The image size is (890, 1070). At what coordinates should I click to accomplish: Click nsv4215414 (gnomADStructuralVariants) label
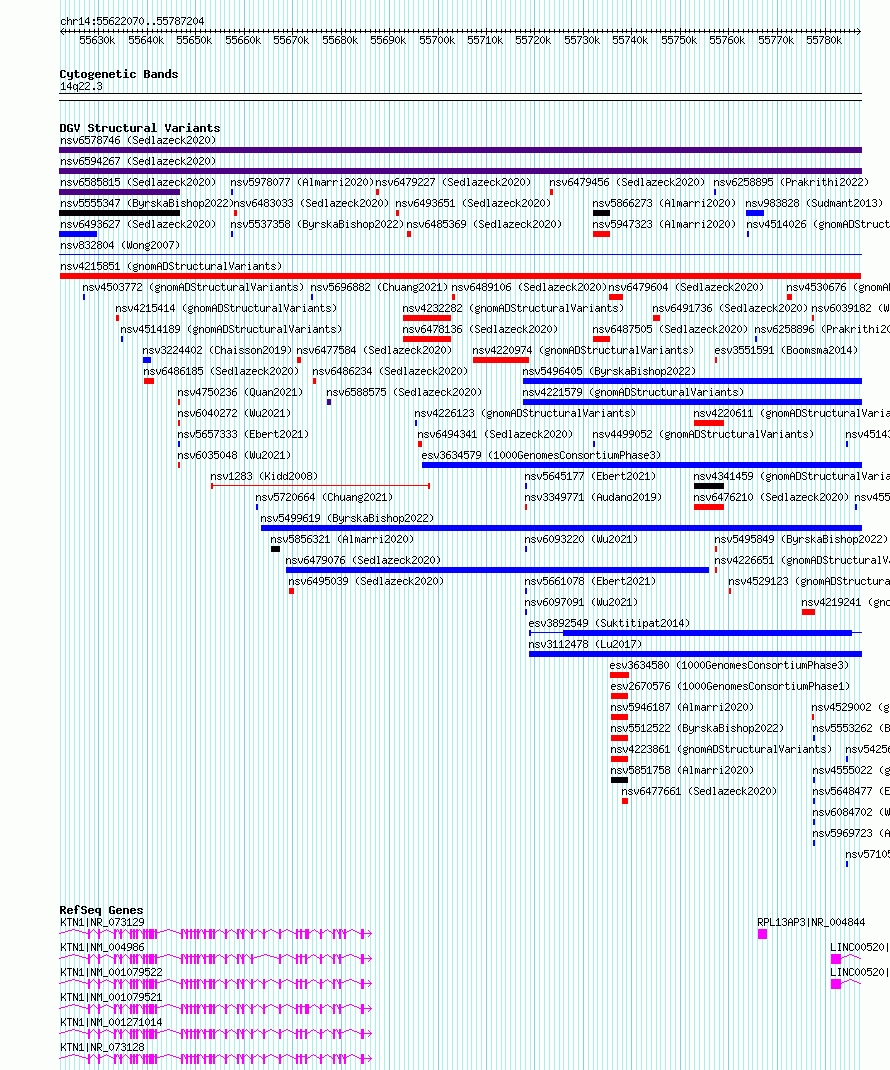click(226, 309)
